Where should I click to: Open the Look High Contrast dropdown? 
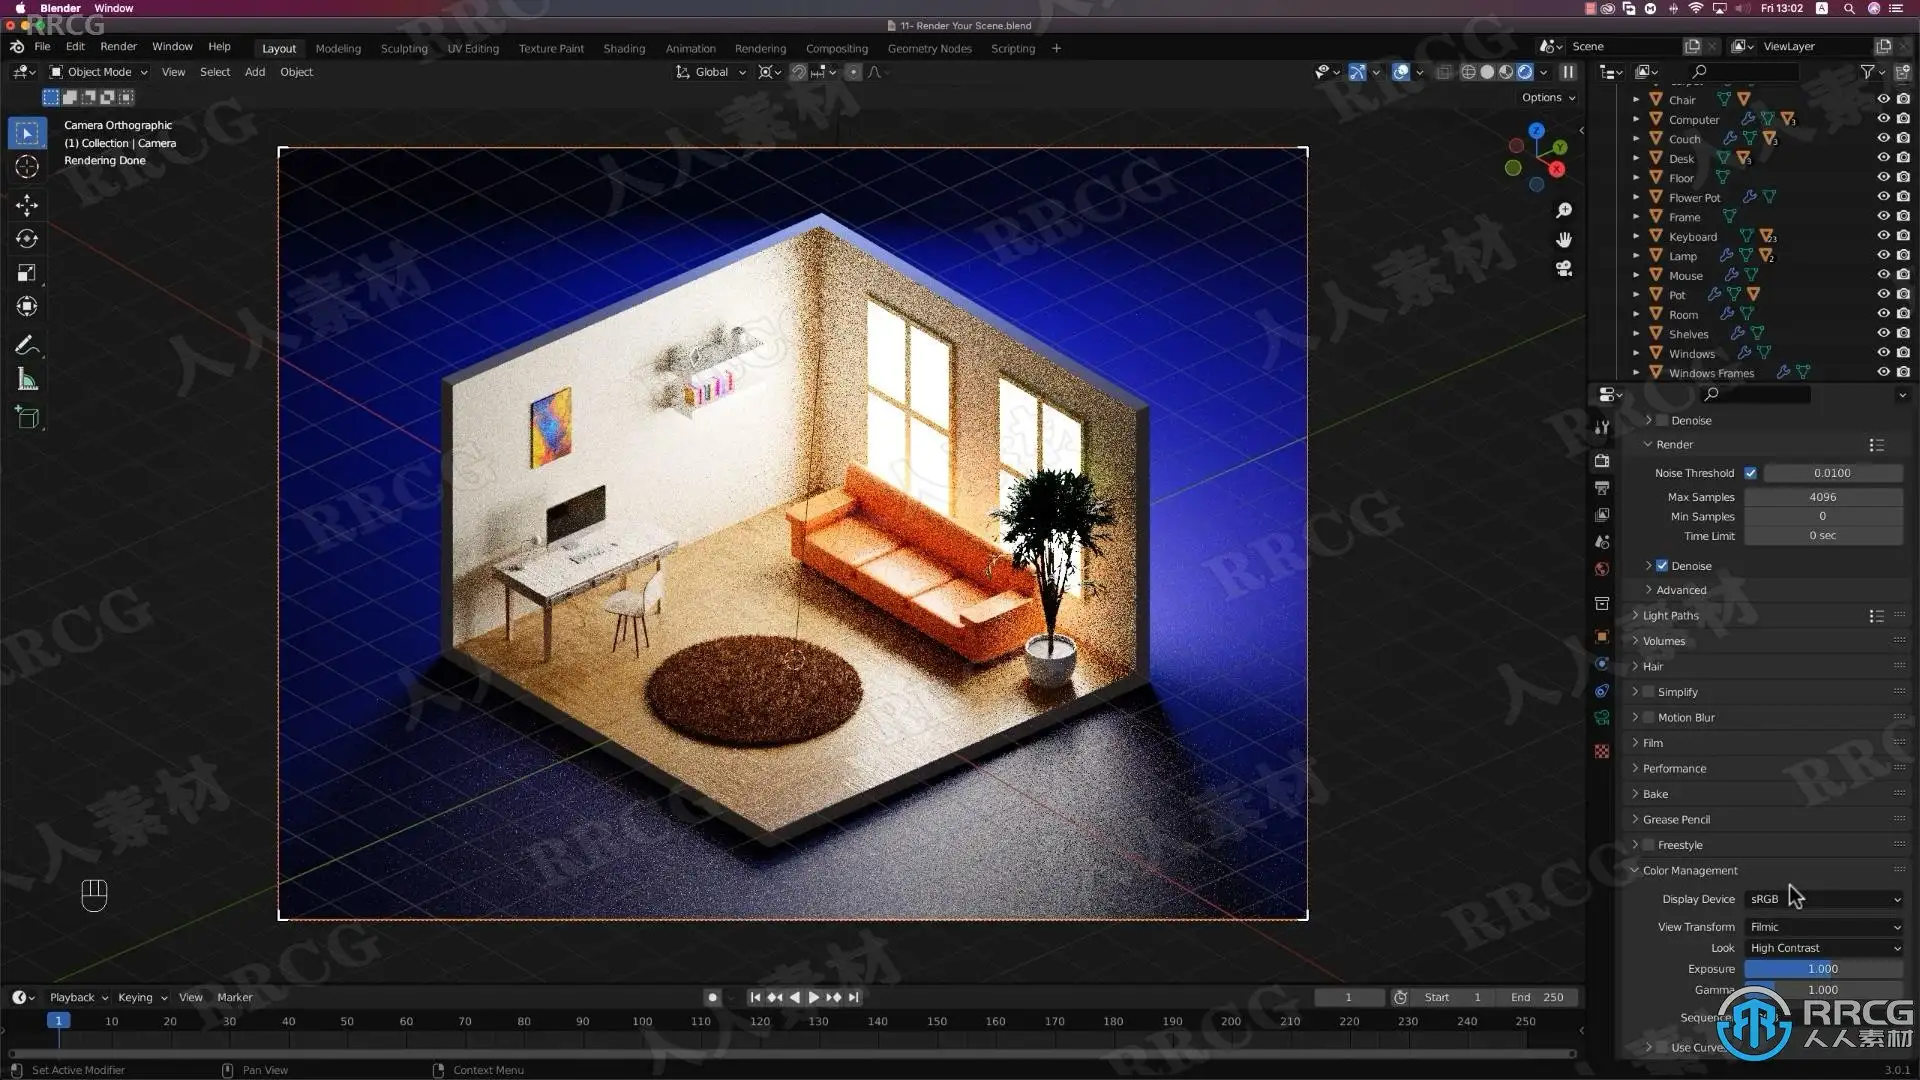pos(1824,948)
